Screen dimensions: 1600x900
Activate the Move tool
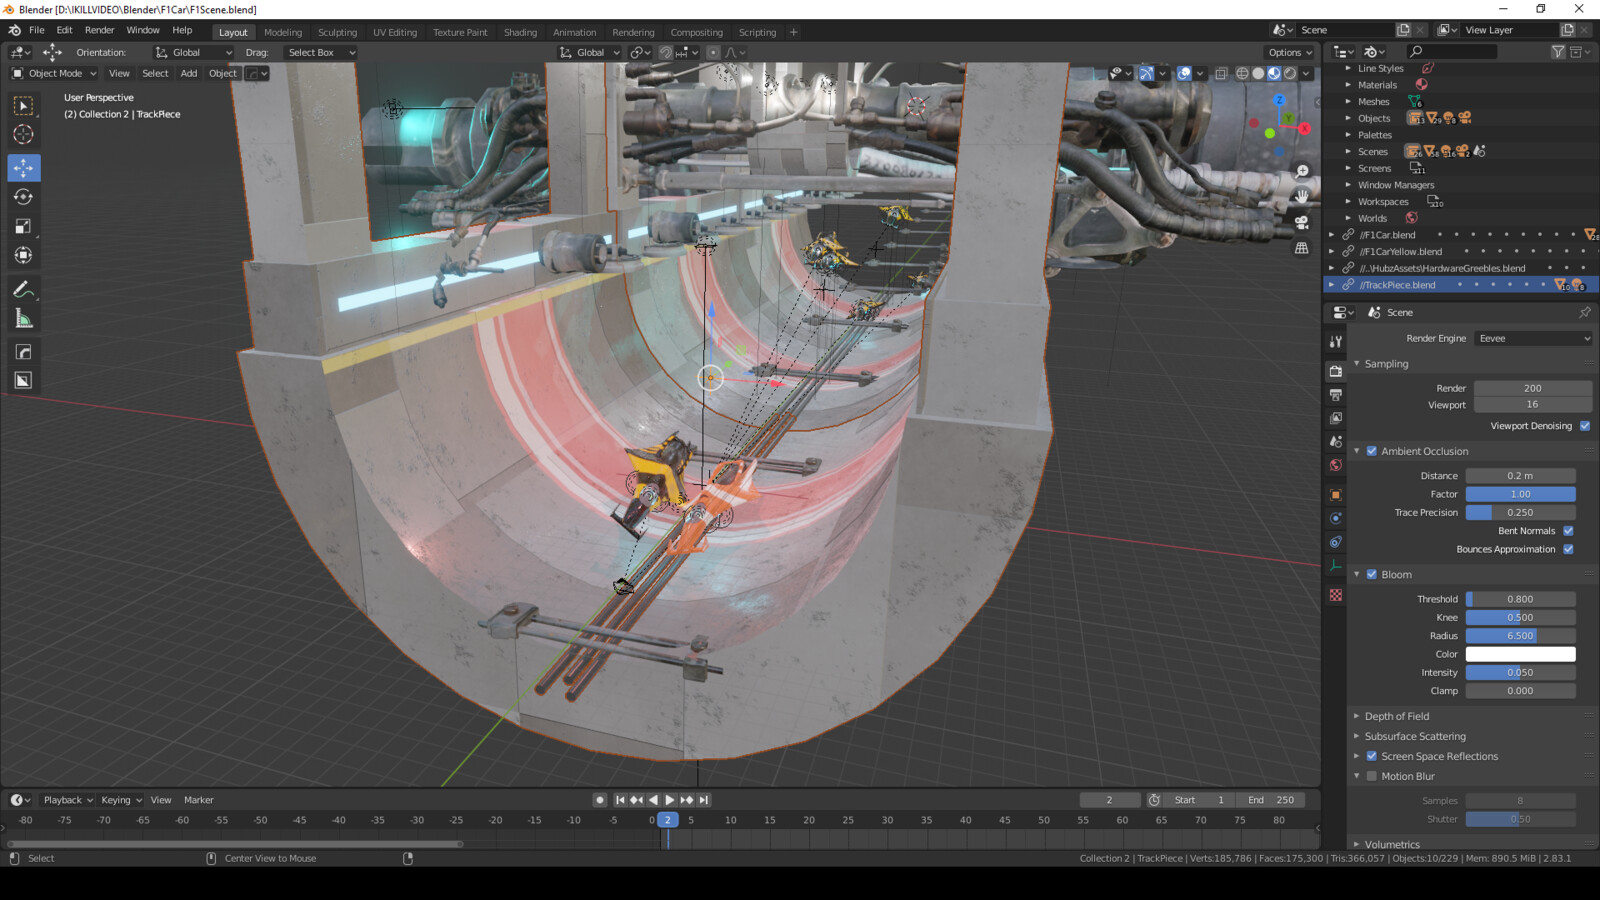[23, 168]
